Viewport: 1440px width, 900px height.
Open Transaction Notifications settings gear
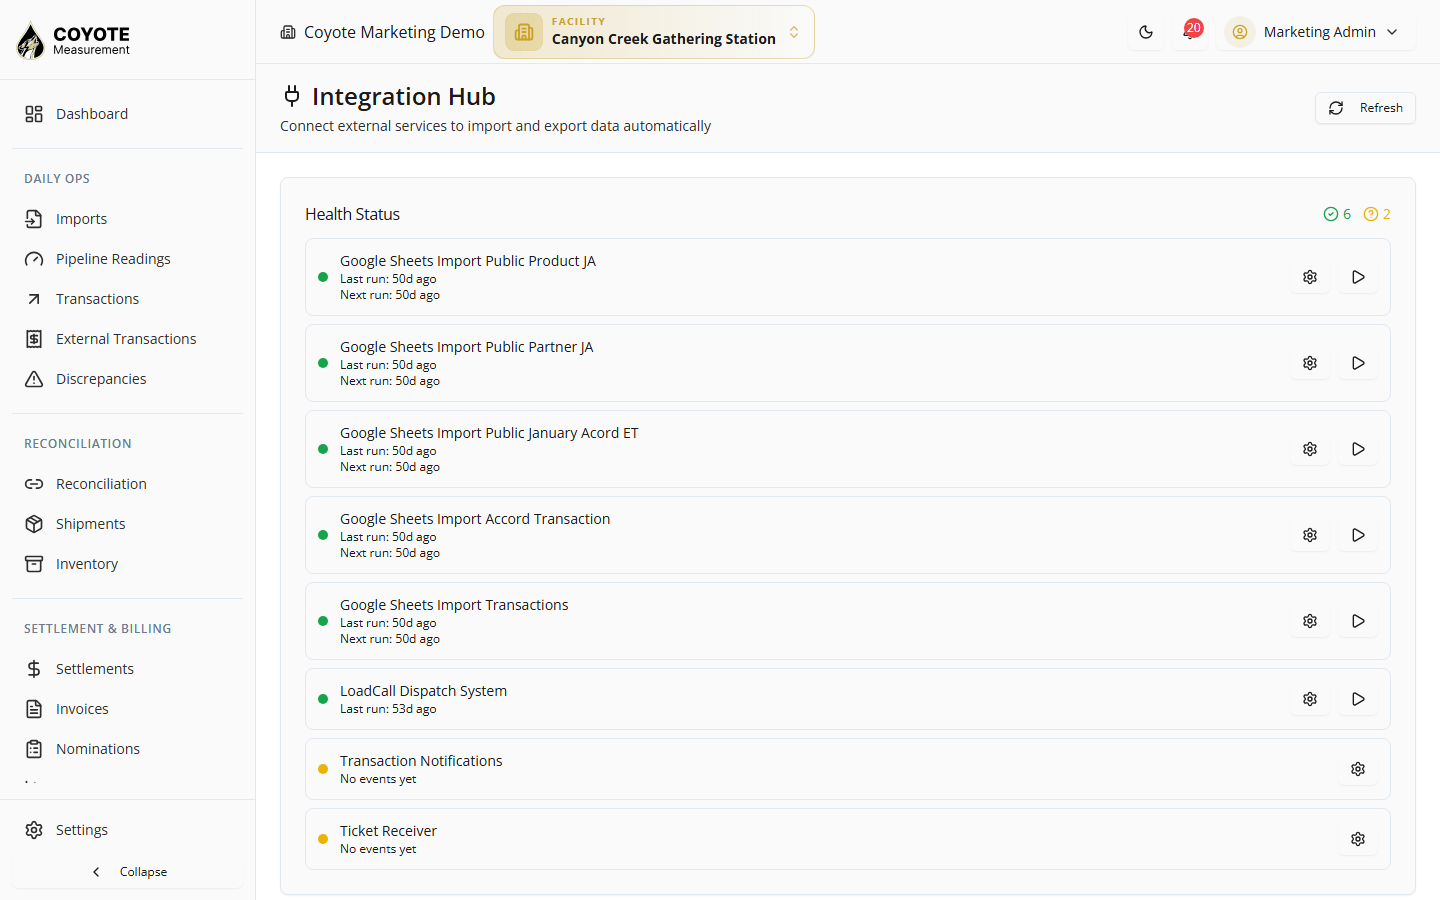(x=1358, y=769)
